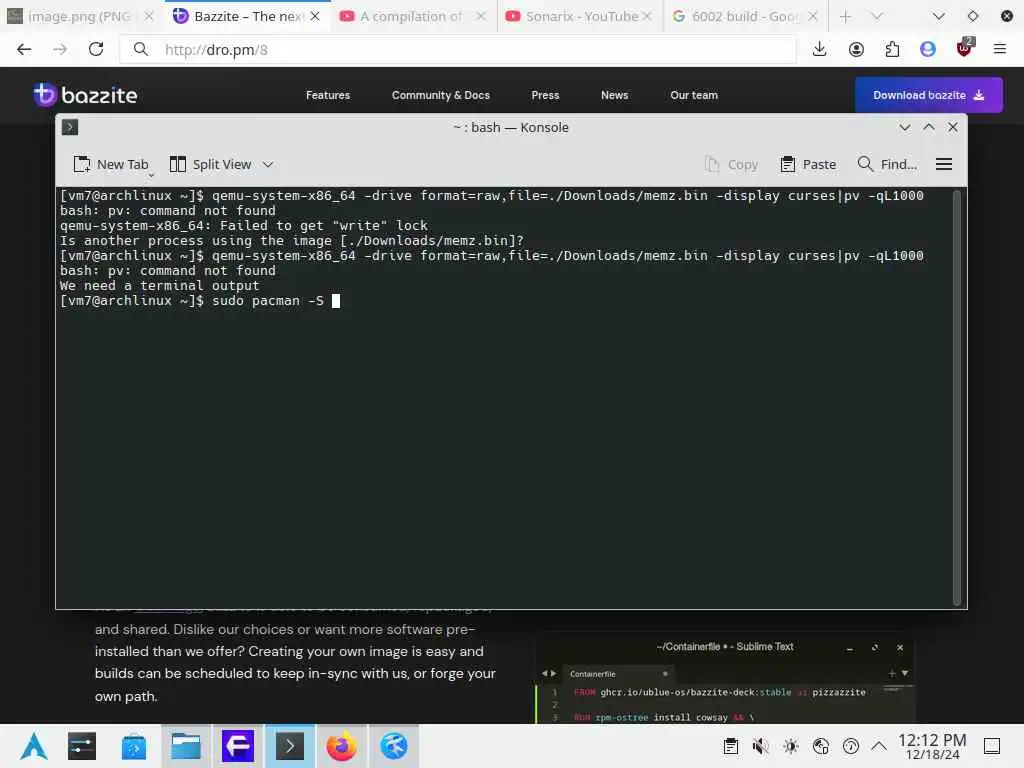Open the clipboard tray icon
This screenshot has width=1024, height=768.
tap(731, 746)
